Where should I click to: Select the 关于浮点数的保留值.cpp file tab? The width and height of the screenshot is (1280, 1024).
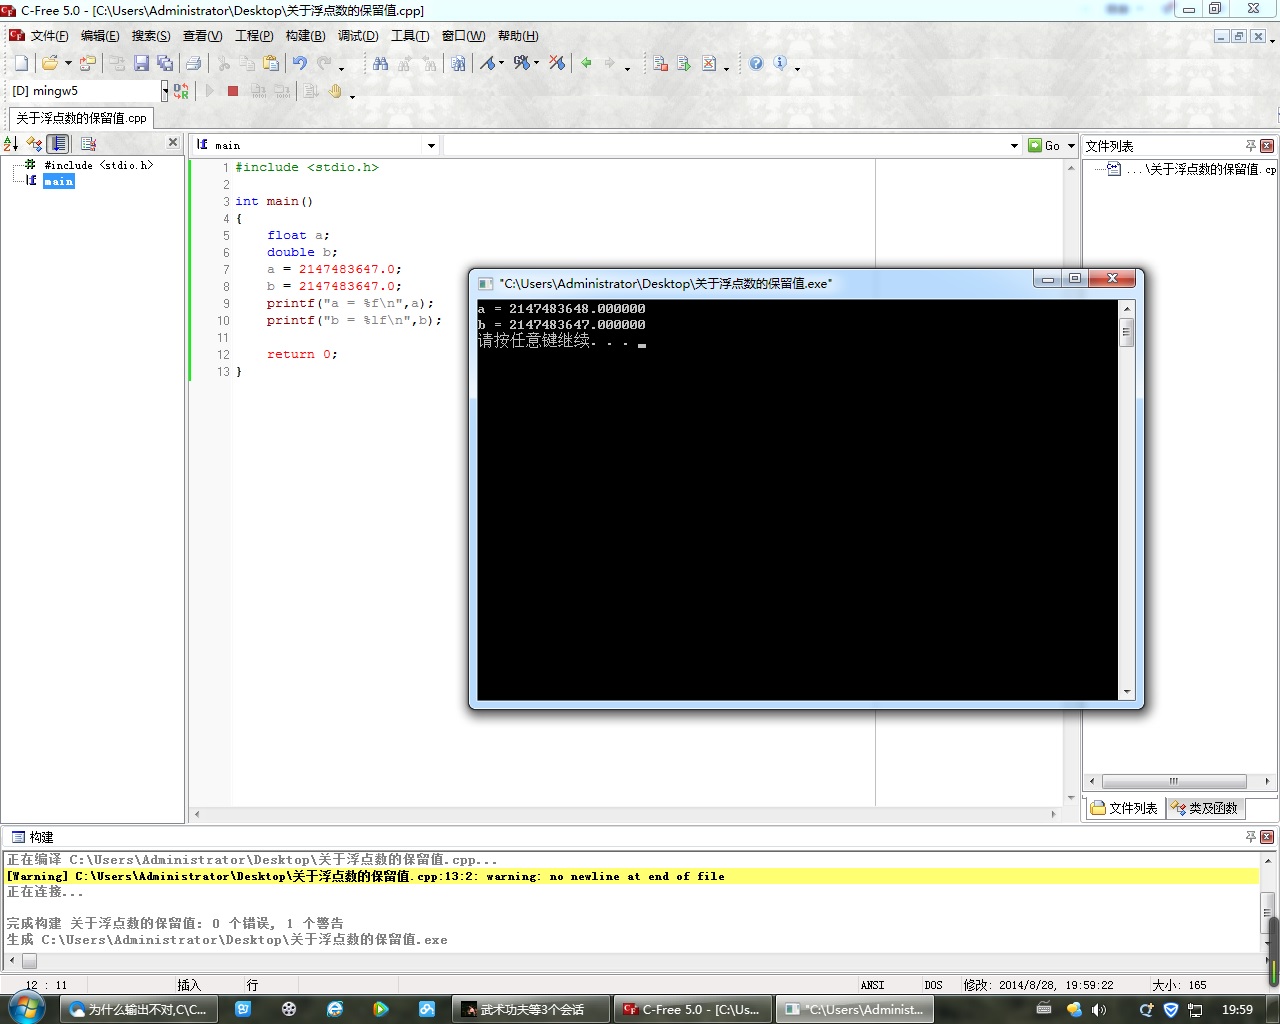81,118
